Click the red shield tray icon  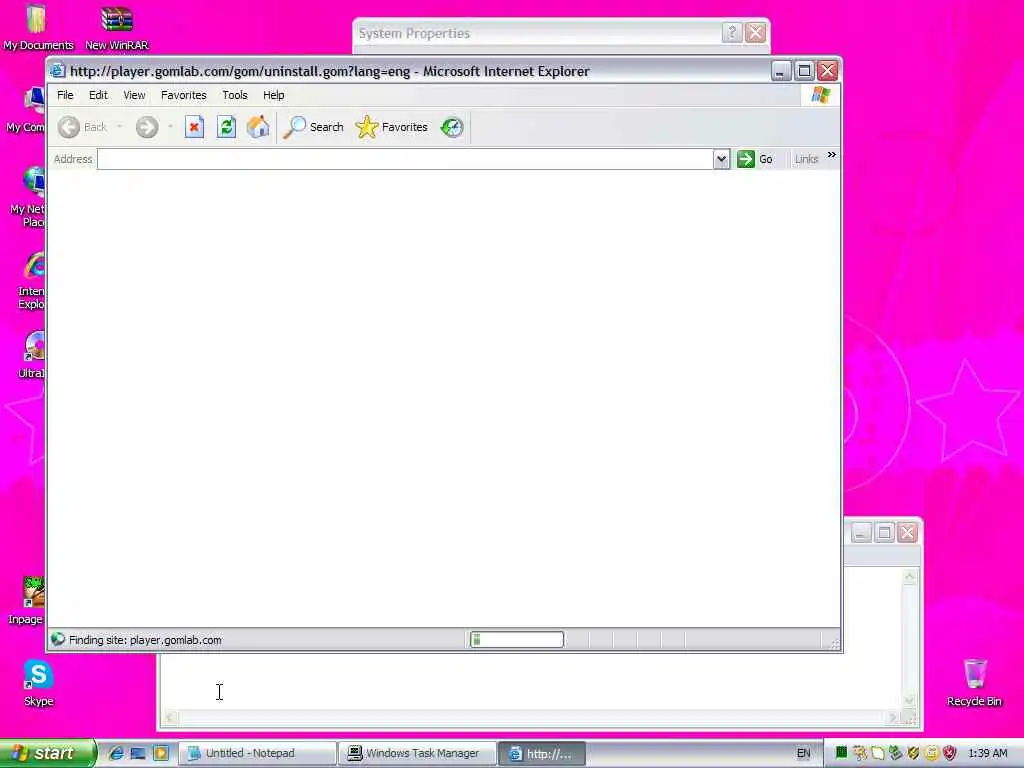(x=950, y=753)
